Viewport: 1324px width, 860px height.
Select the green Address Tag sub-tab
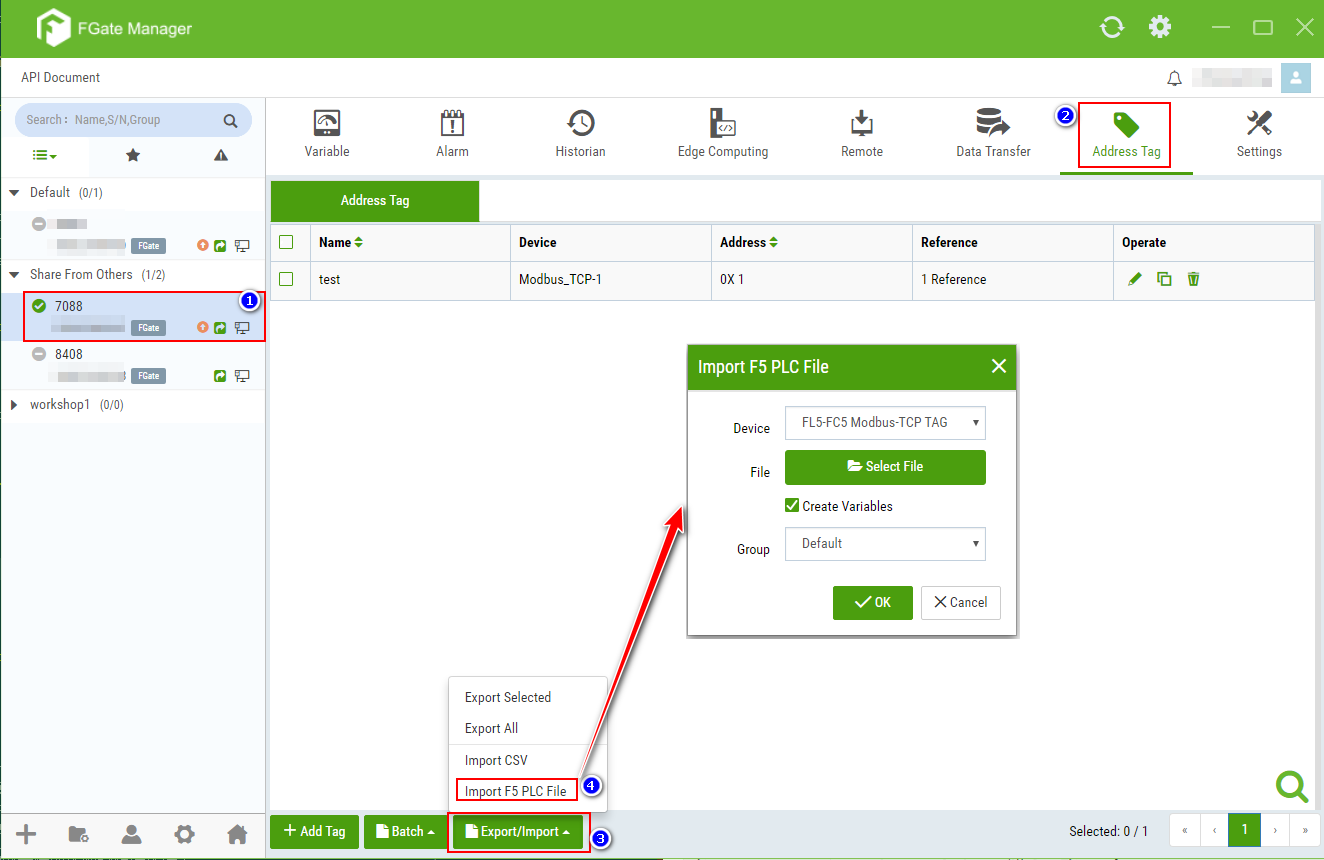click(375, 200)
